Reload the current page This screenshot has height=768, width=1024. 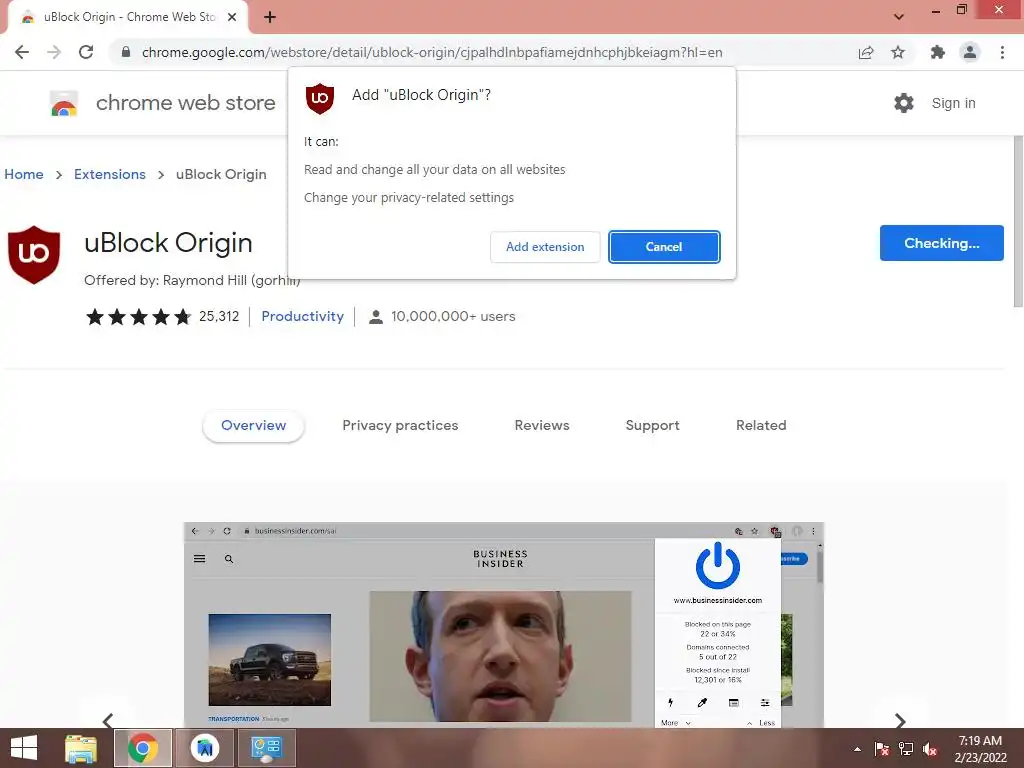pyautogui.click(x=86, y=52)
